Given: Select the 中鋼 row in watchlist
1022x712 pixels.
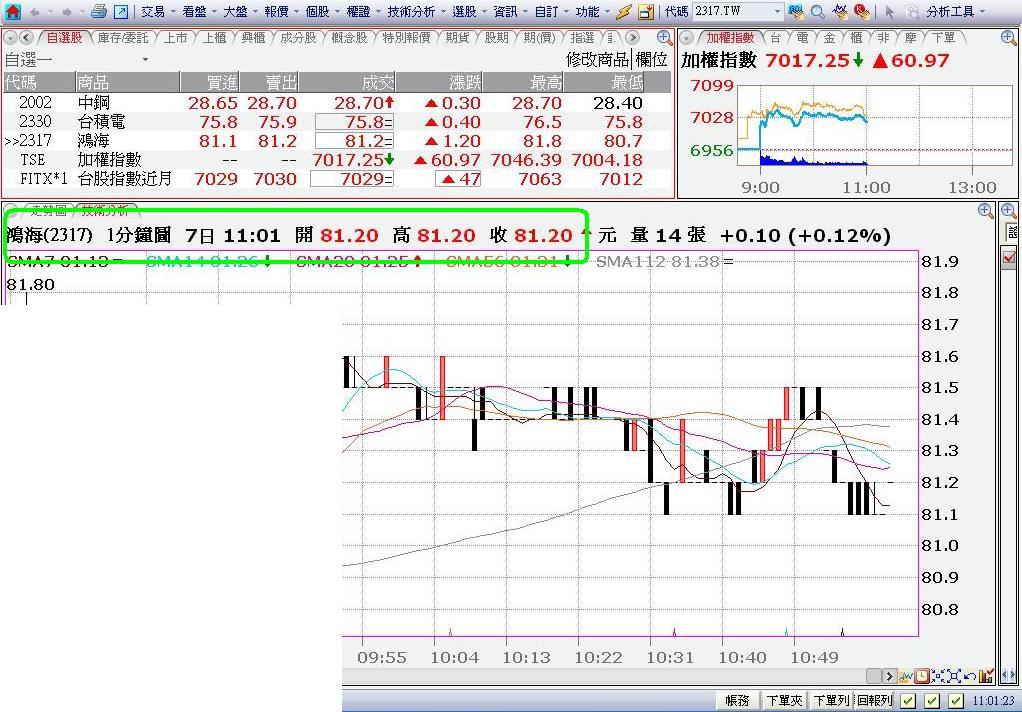Looking at the screenshot, I should click(336, 102).
